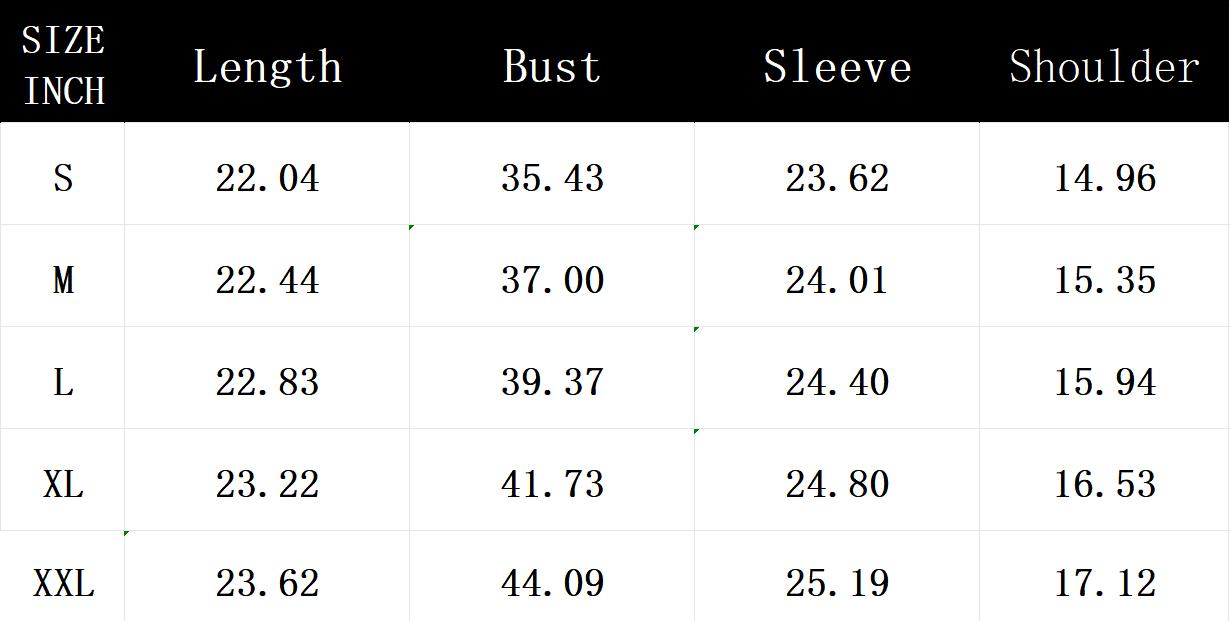Select the XXL size row label

[63, 582]
